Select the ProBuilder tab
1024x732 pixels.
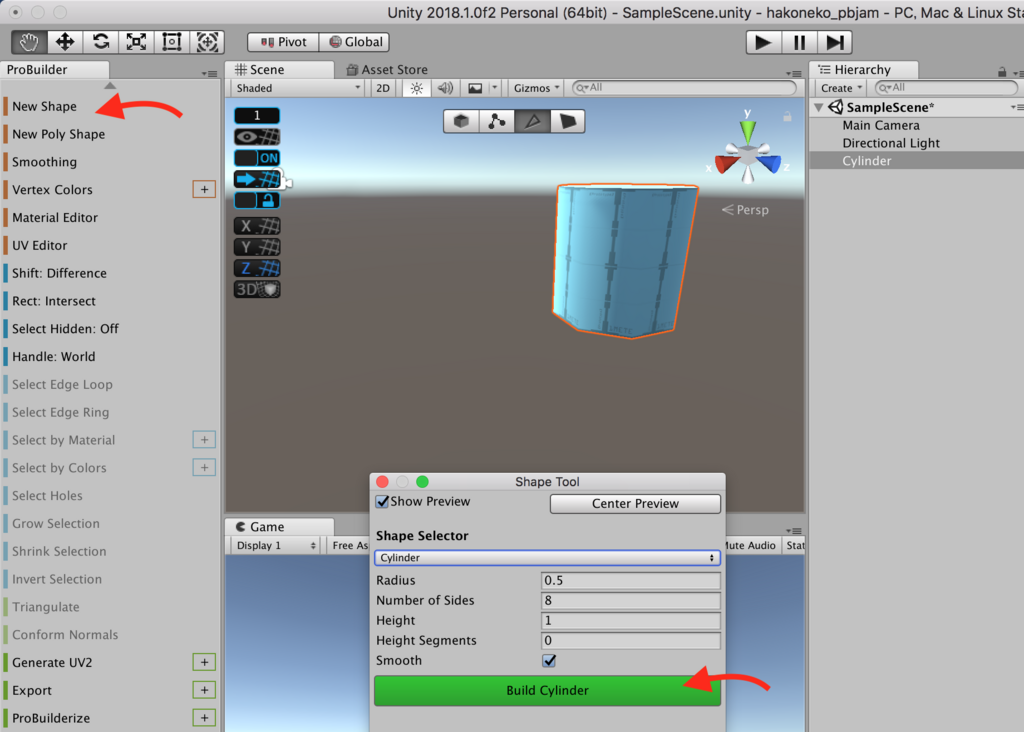pyautogui.click(x=54, y=69)
